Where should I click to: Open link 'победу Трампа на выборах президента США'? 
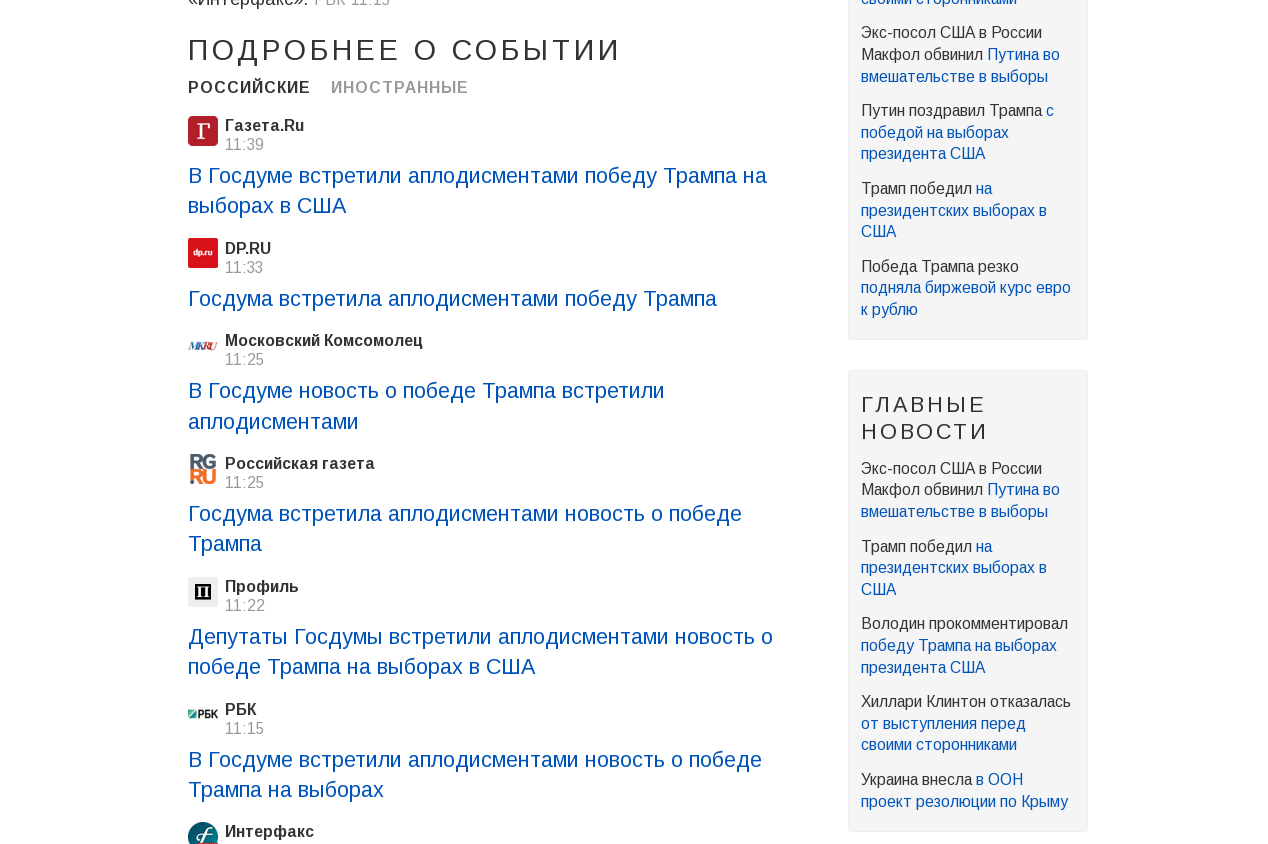tap(959, 657)
